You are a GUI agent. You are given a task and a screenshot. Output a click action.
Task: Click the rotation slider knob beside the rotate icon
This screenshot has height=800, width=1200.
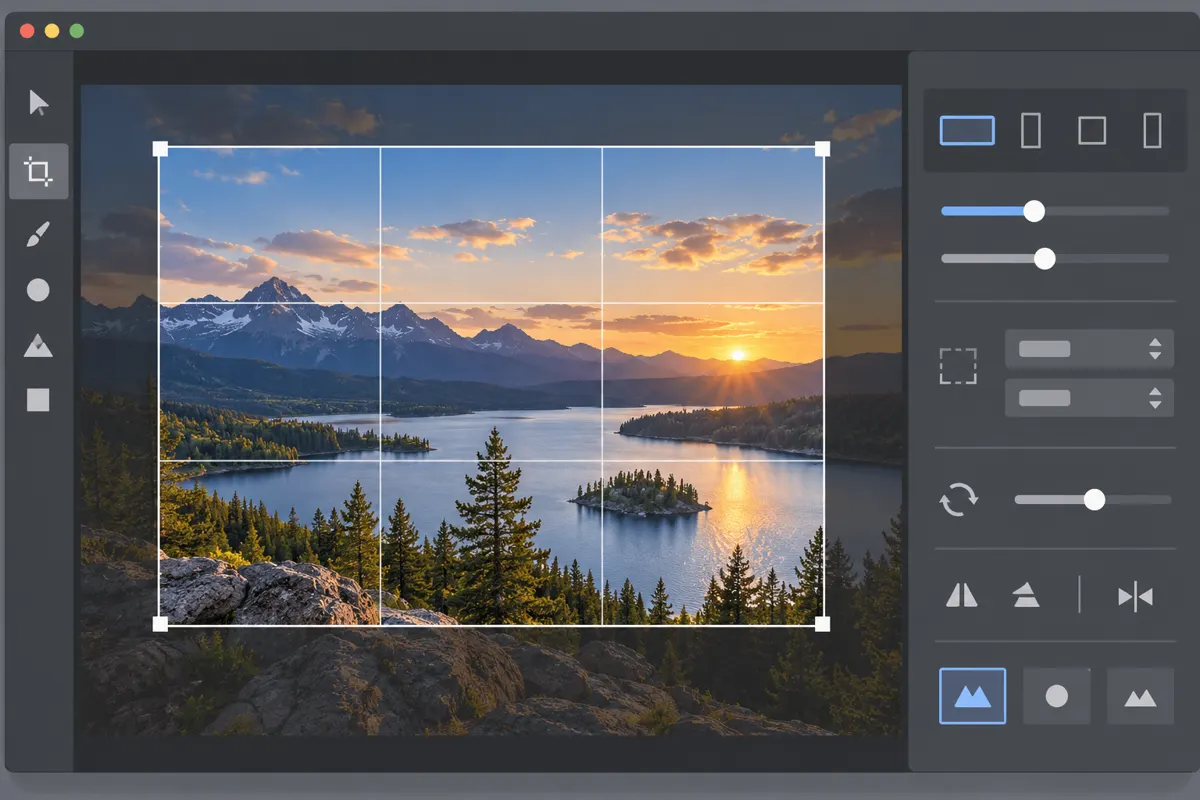pyautogui.click(x=1095, y=499)
